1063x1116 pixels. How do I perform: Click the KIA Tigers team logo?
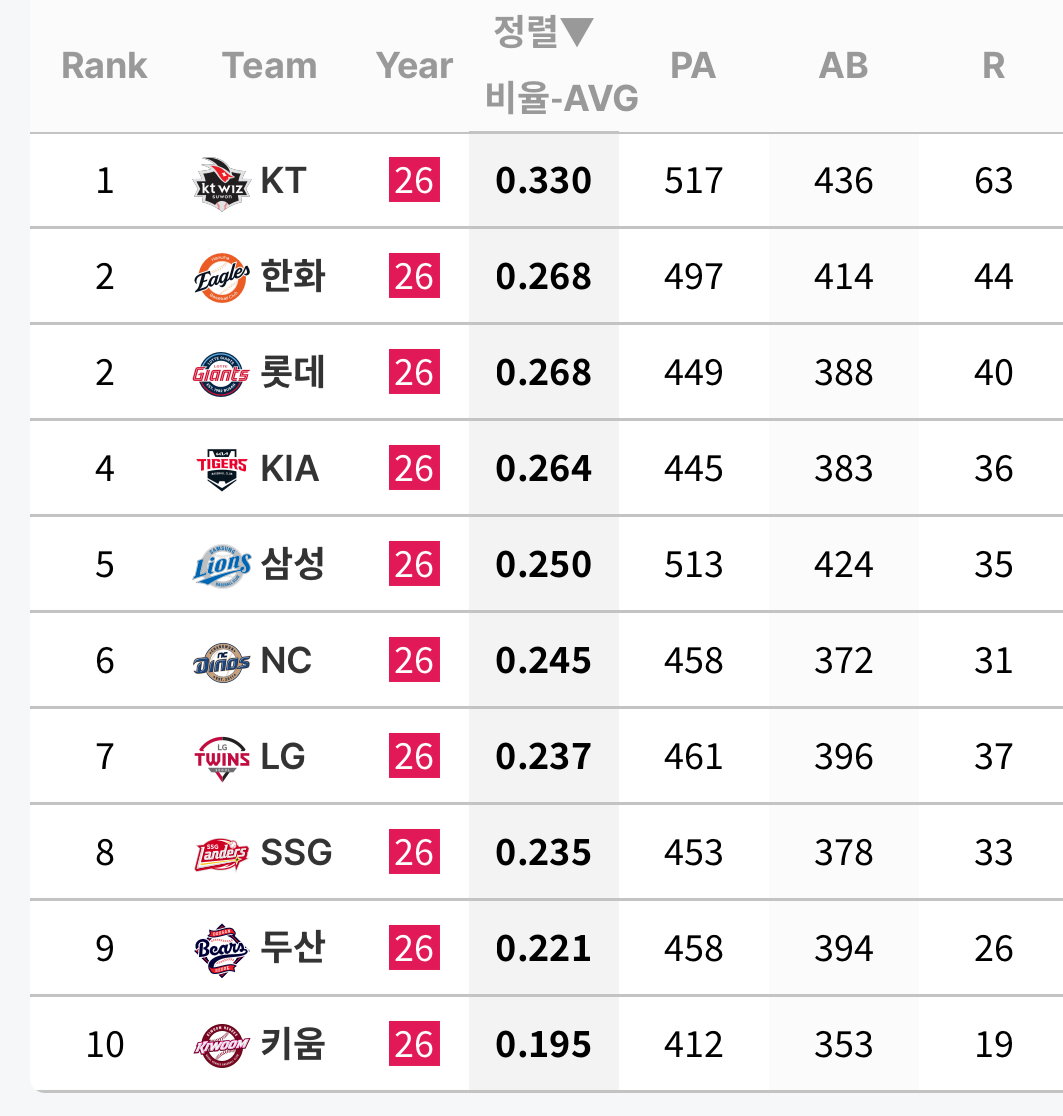[221, 469]
